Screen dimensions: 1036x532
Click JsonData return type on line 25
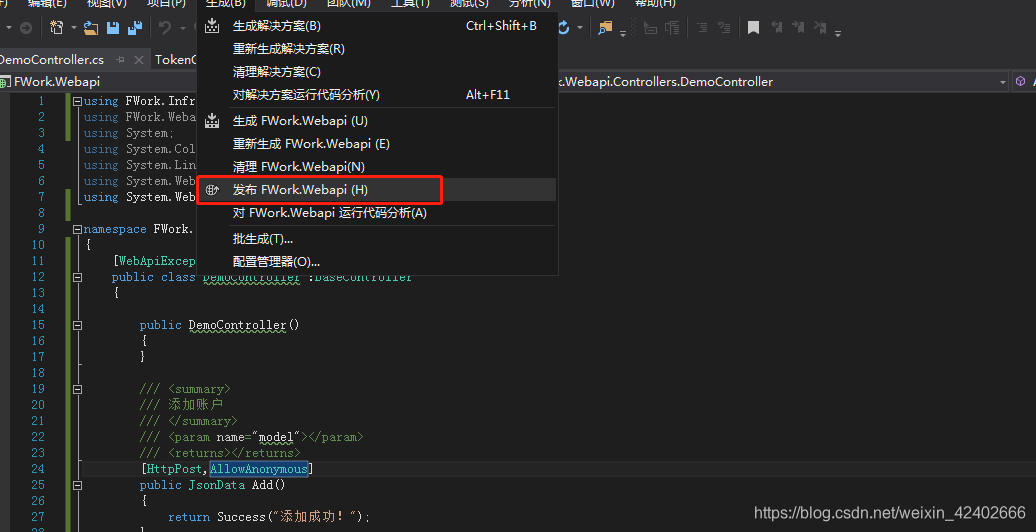tap(217, 485)
